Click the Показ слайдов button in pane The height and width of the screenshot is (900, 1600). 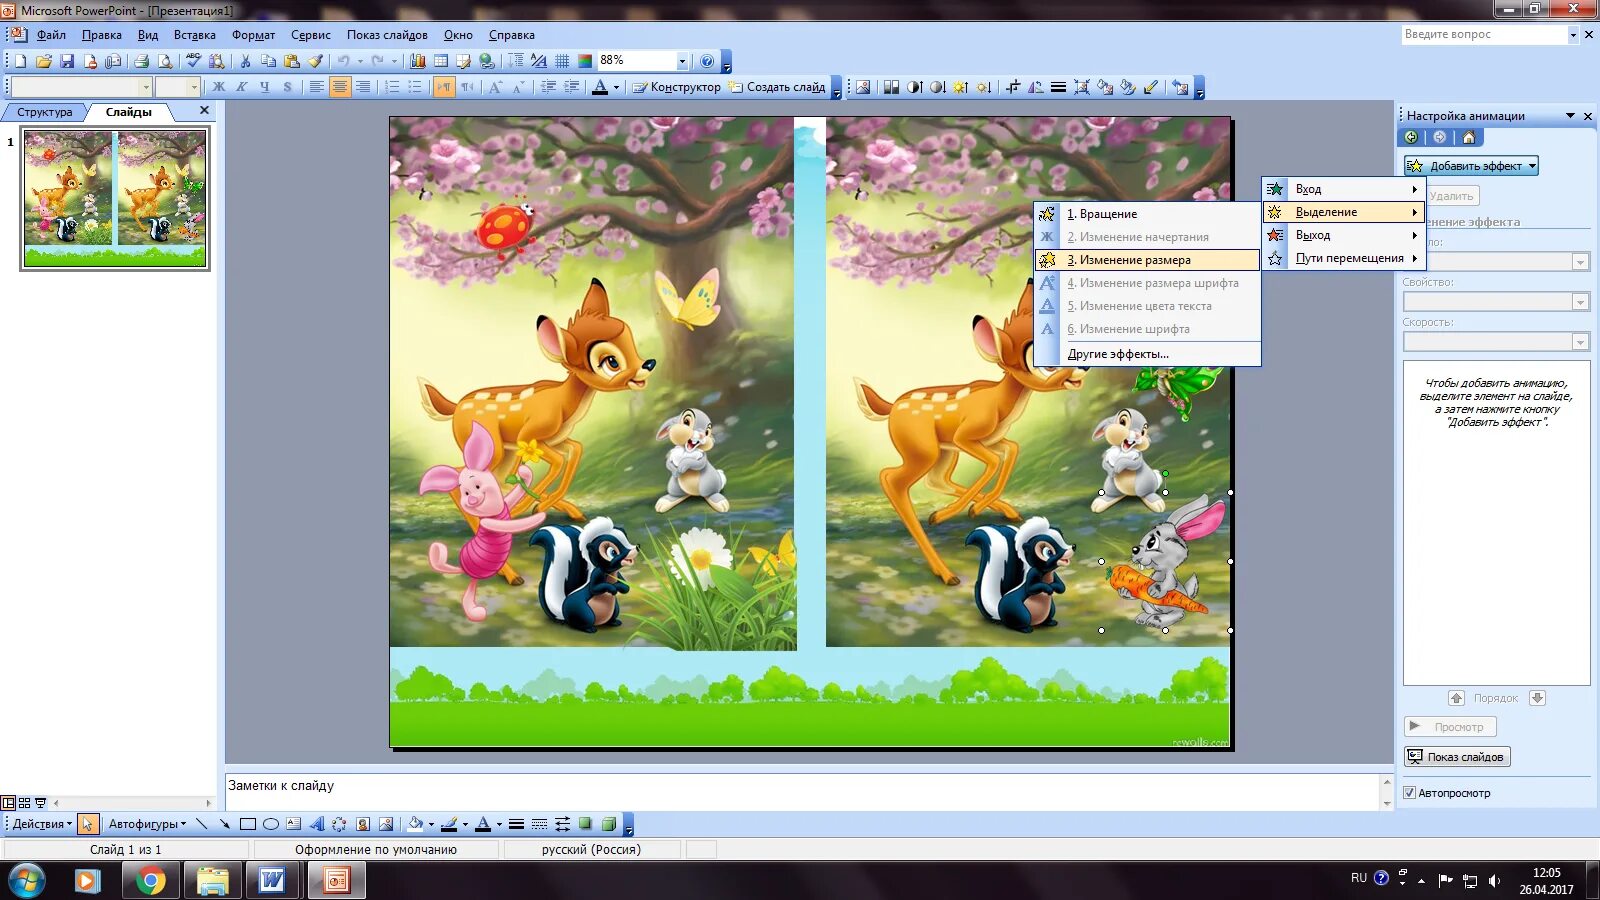coord(1457,757)
